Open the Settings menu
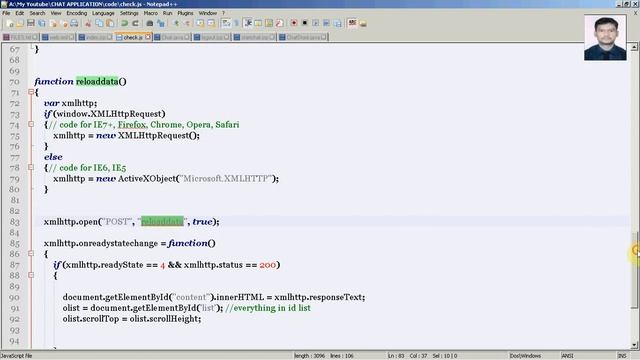Viewport: 640px width, 360px height. [x=129, y=13]
